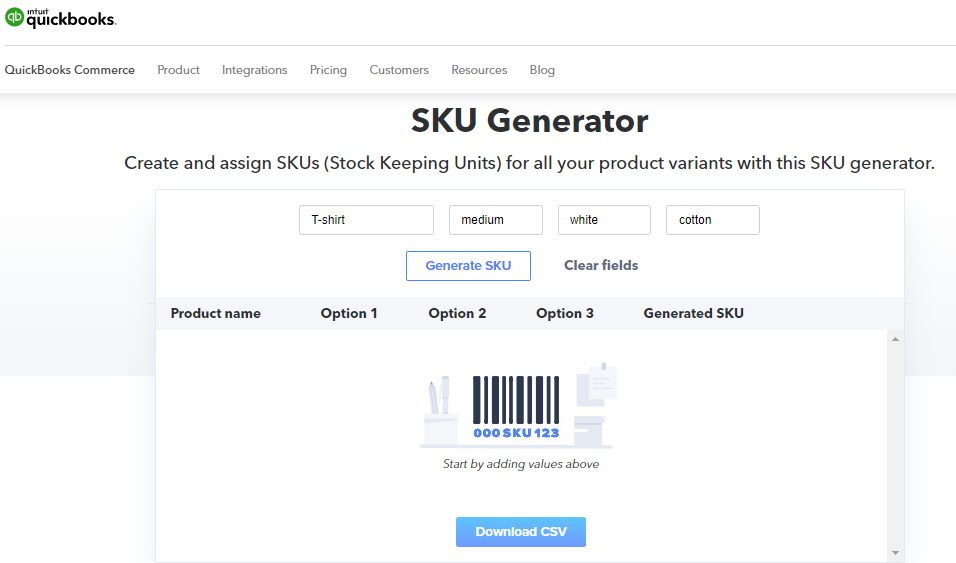Go to the Pricing page
Screen dimensions: 956x563
[x=328, y=70]
